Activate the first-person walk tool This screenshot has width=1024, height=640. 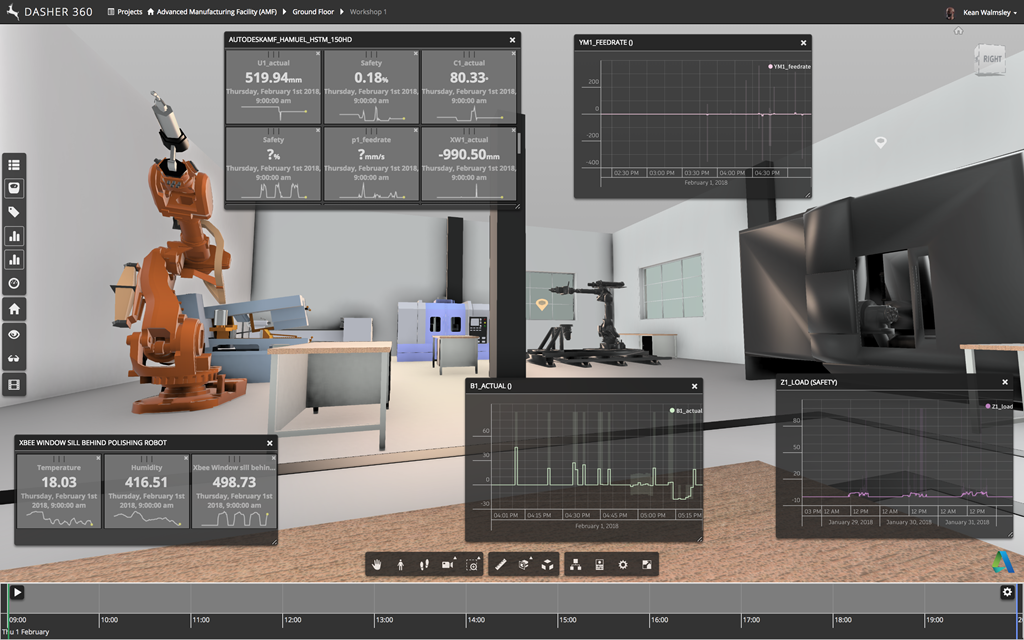(400, 565)
